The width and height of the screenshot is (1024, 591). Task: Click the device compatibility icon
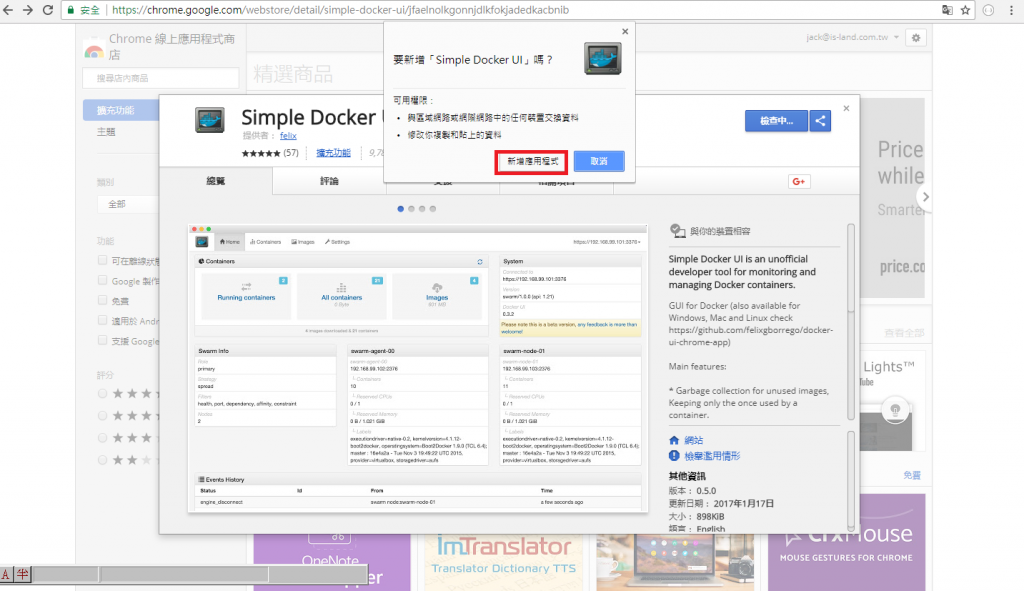point(677,231)
